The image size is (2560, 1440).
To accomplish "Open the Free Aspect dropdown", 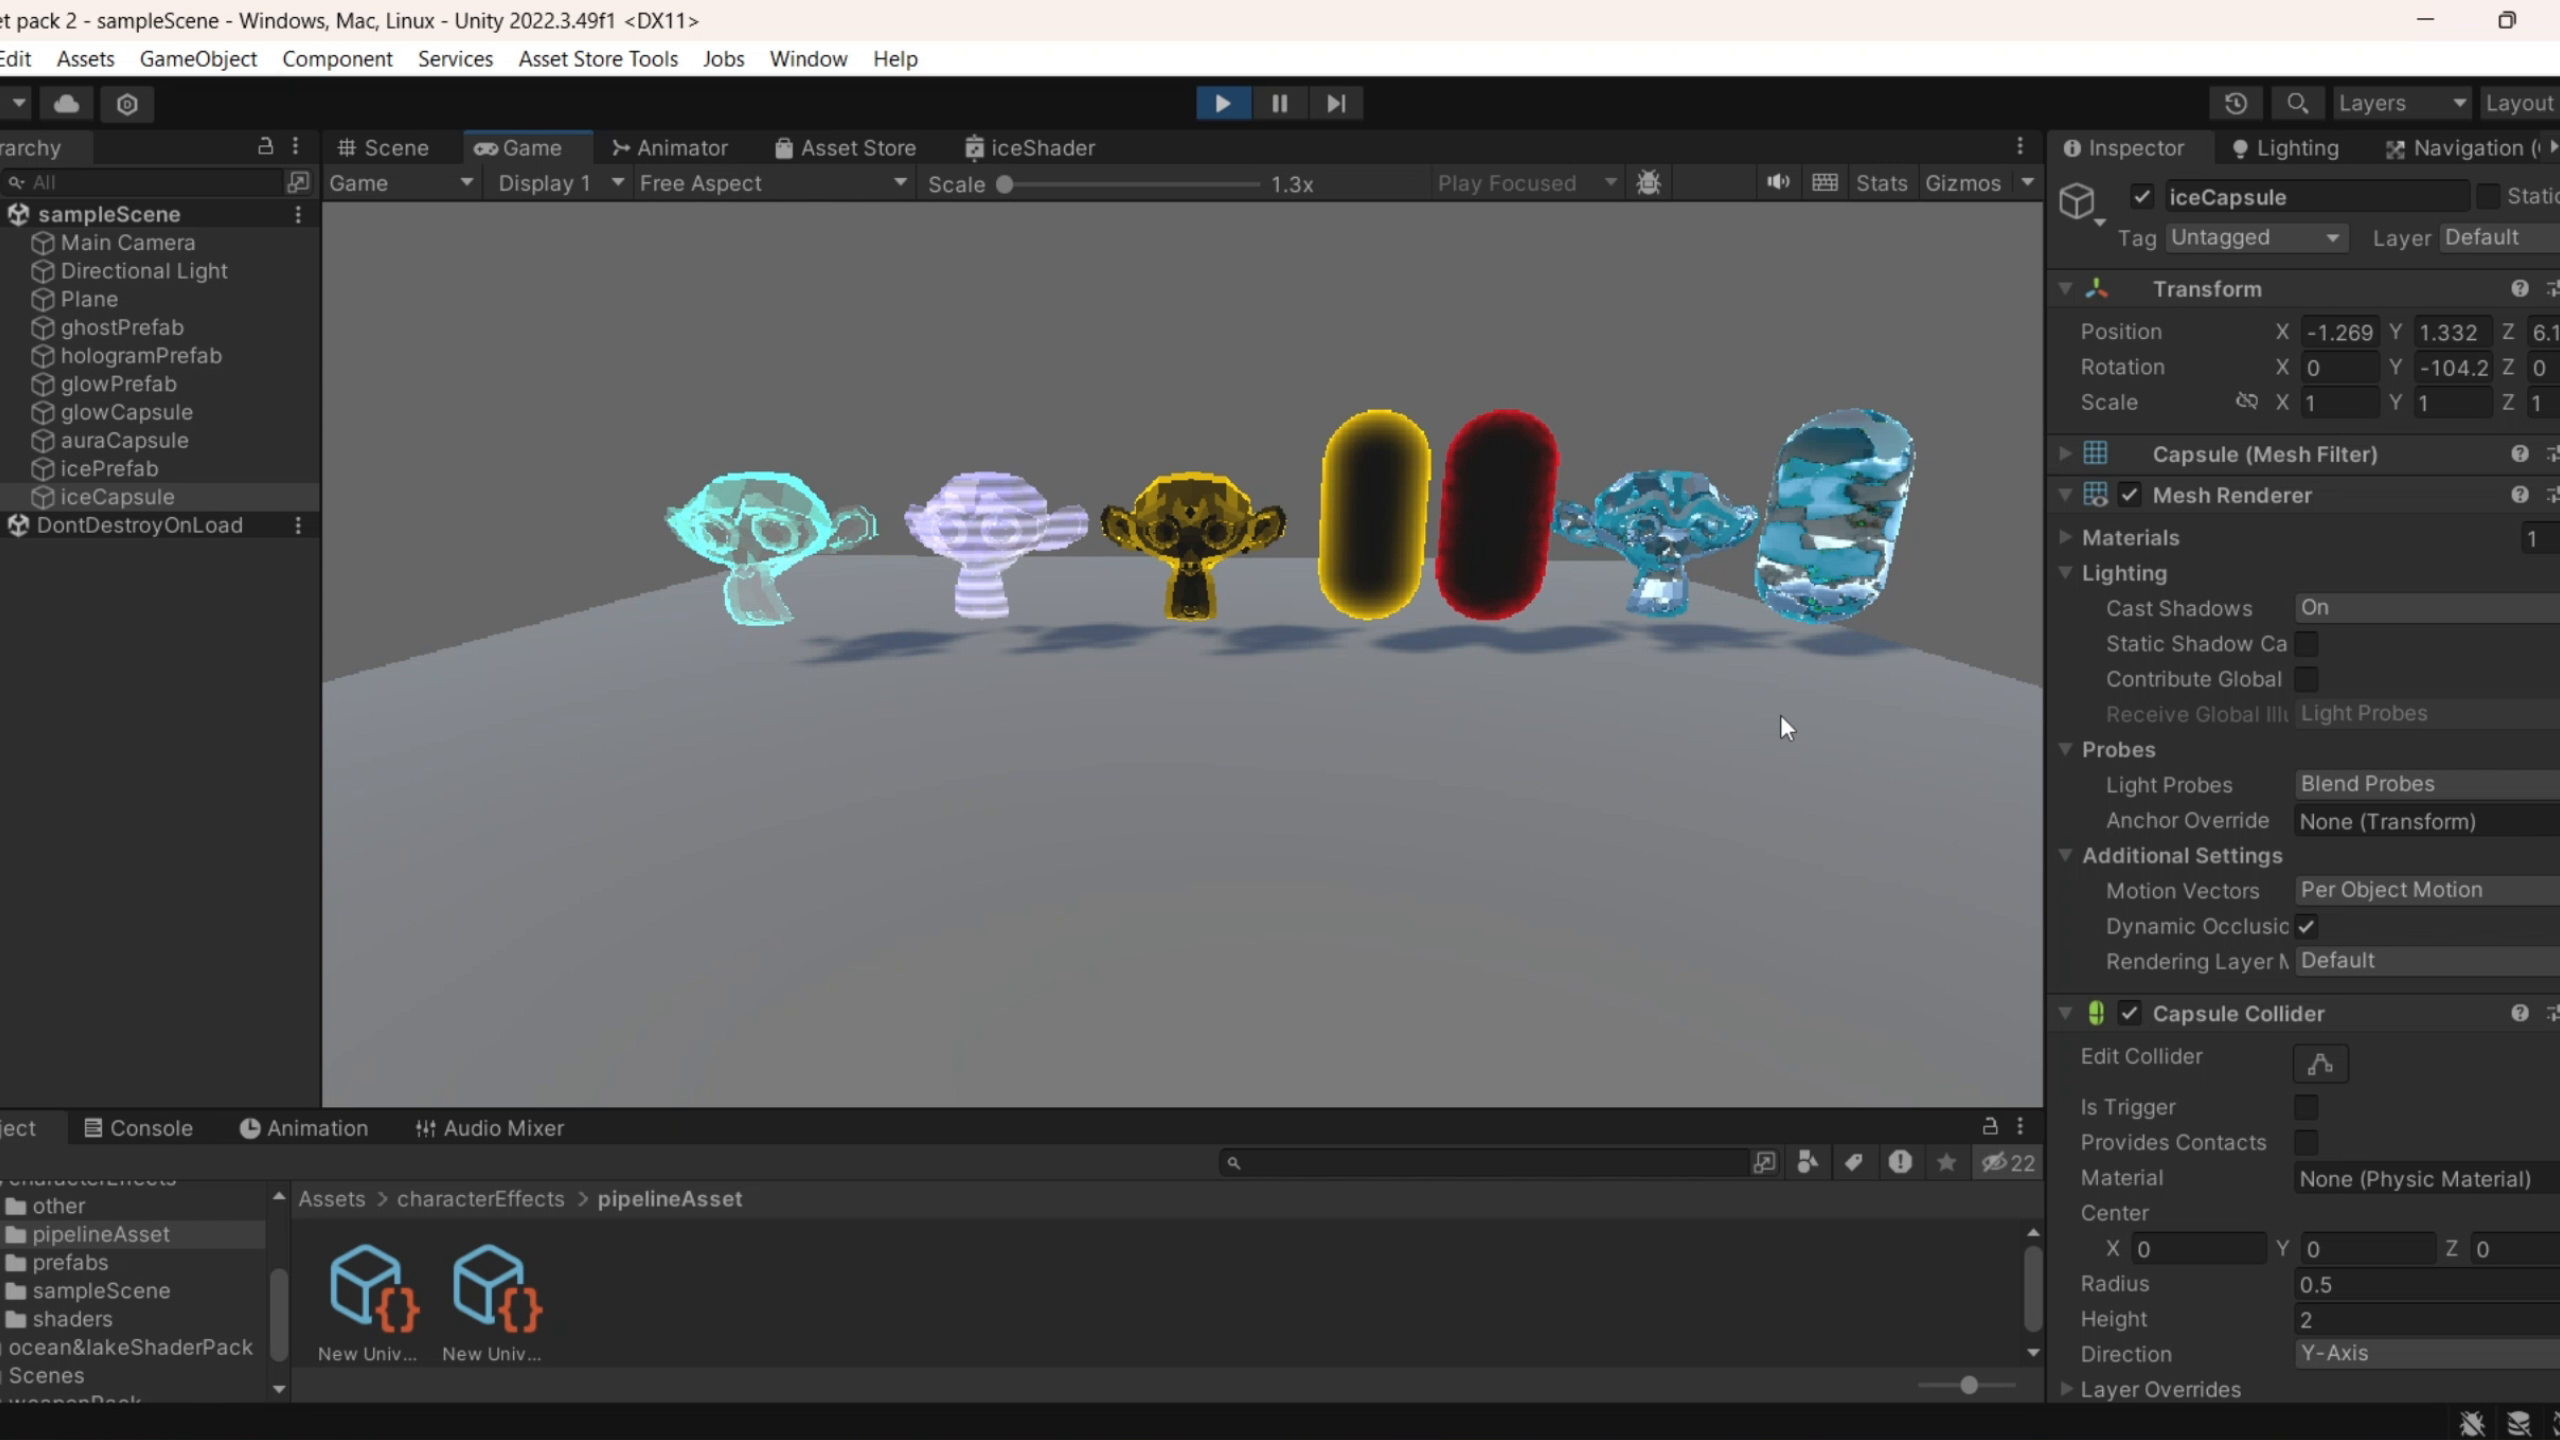I will (772, 183).
